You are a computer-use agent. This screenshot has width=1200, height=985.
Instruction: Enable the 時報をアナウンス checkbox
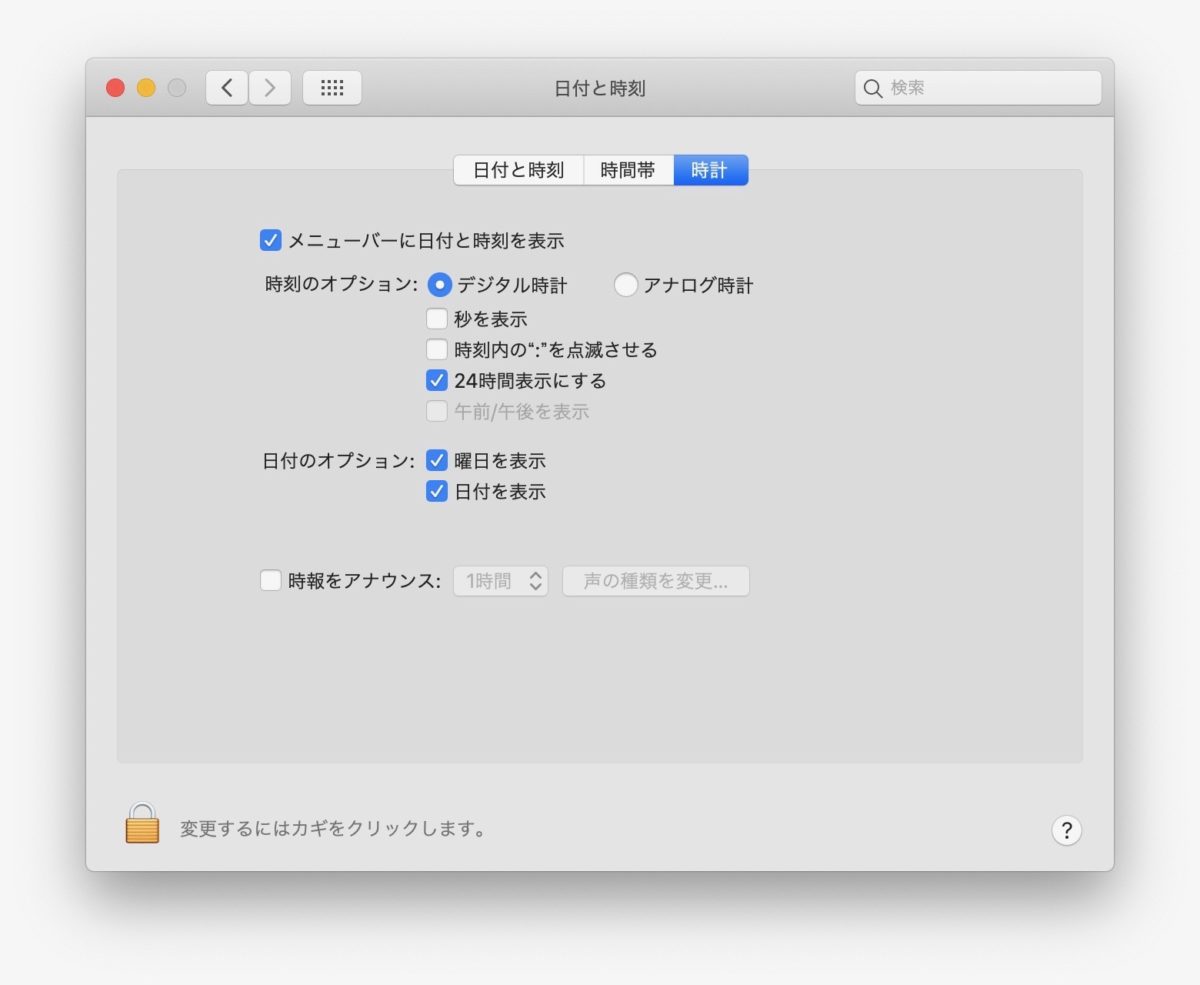[270, 580]
